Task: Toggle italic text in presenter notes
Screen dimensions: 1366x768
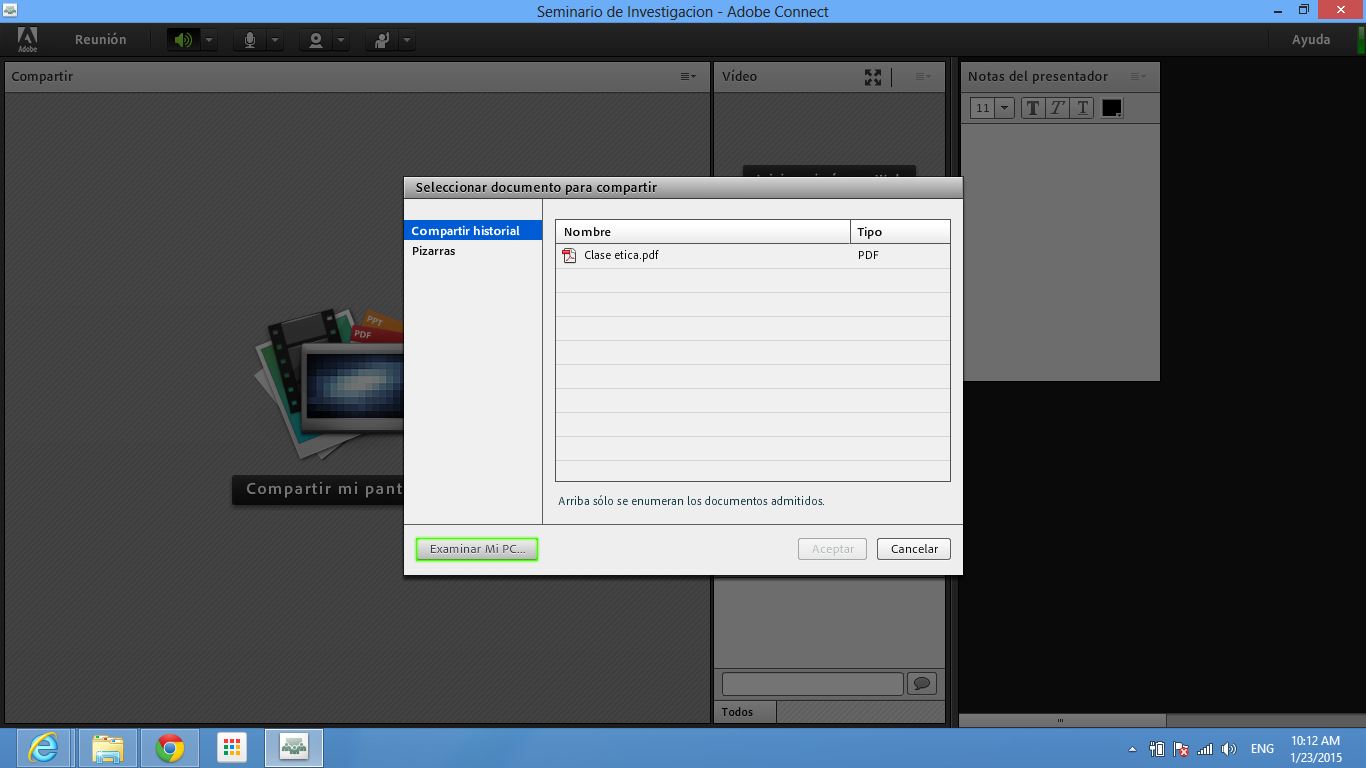Action: pos(1057,108)
